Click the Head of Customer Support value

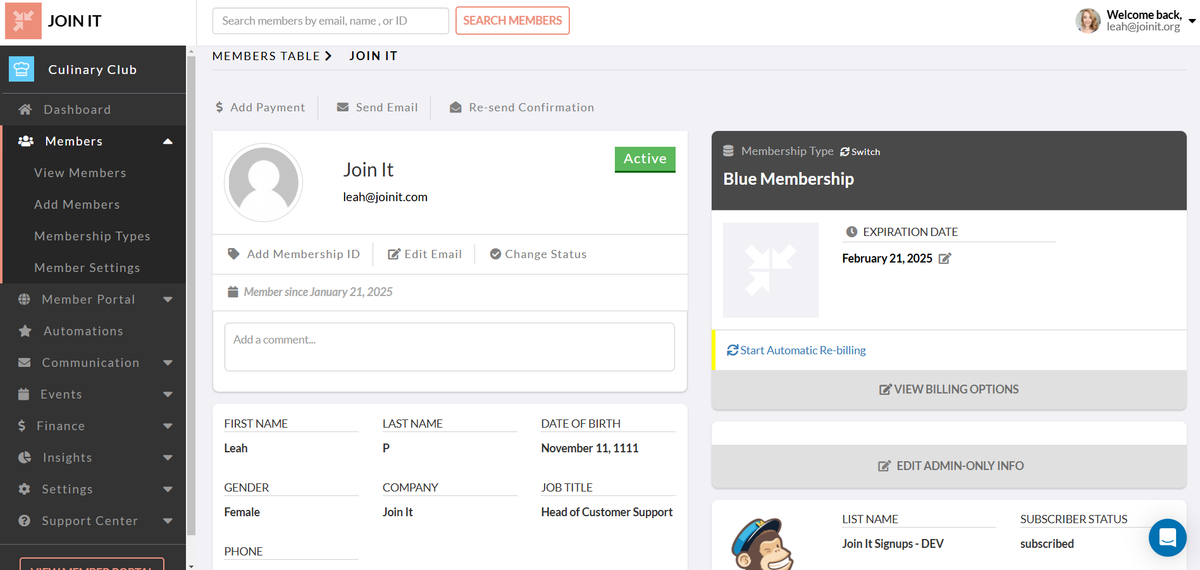(607, 512)
